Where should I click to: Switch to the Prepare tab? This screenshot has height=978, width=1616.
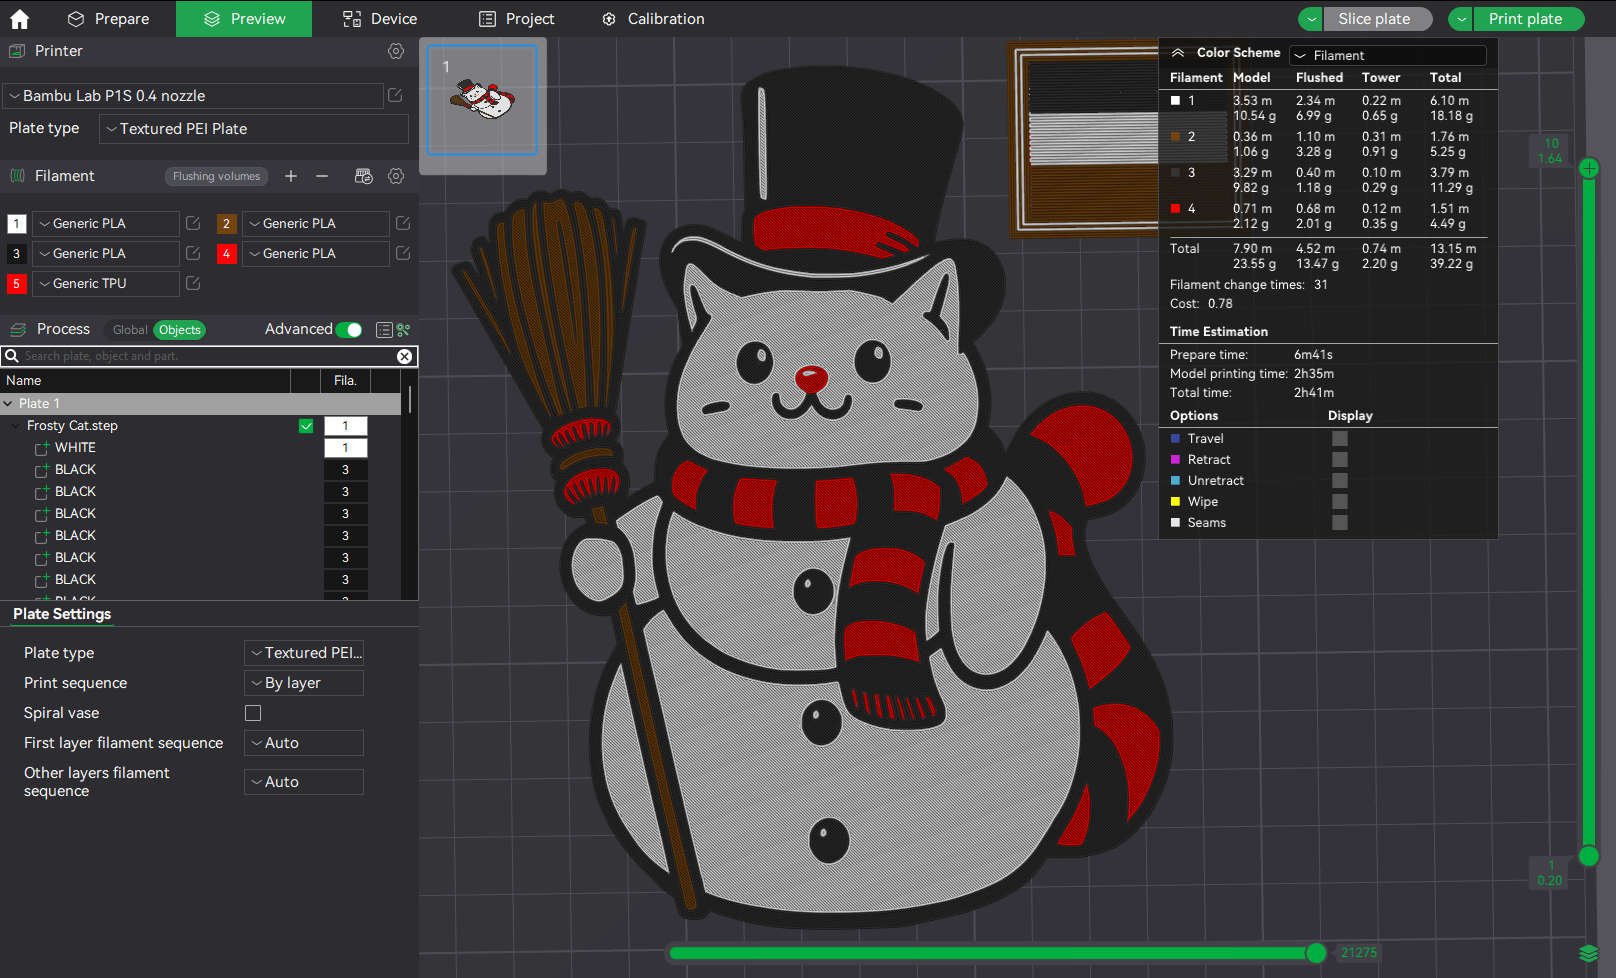(x=109, y=19)
